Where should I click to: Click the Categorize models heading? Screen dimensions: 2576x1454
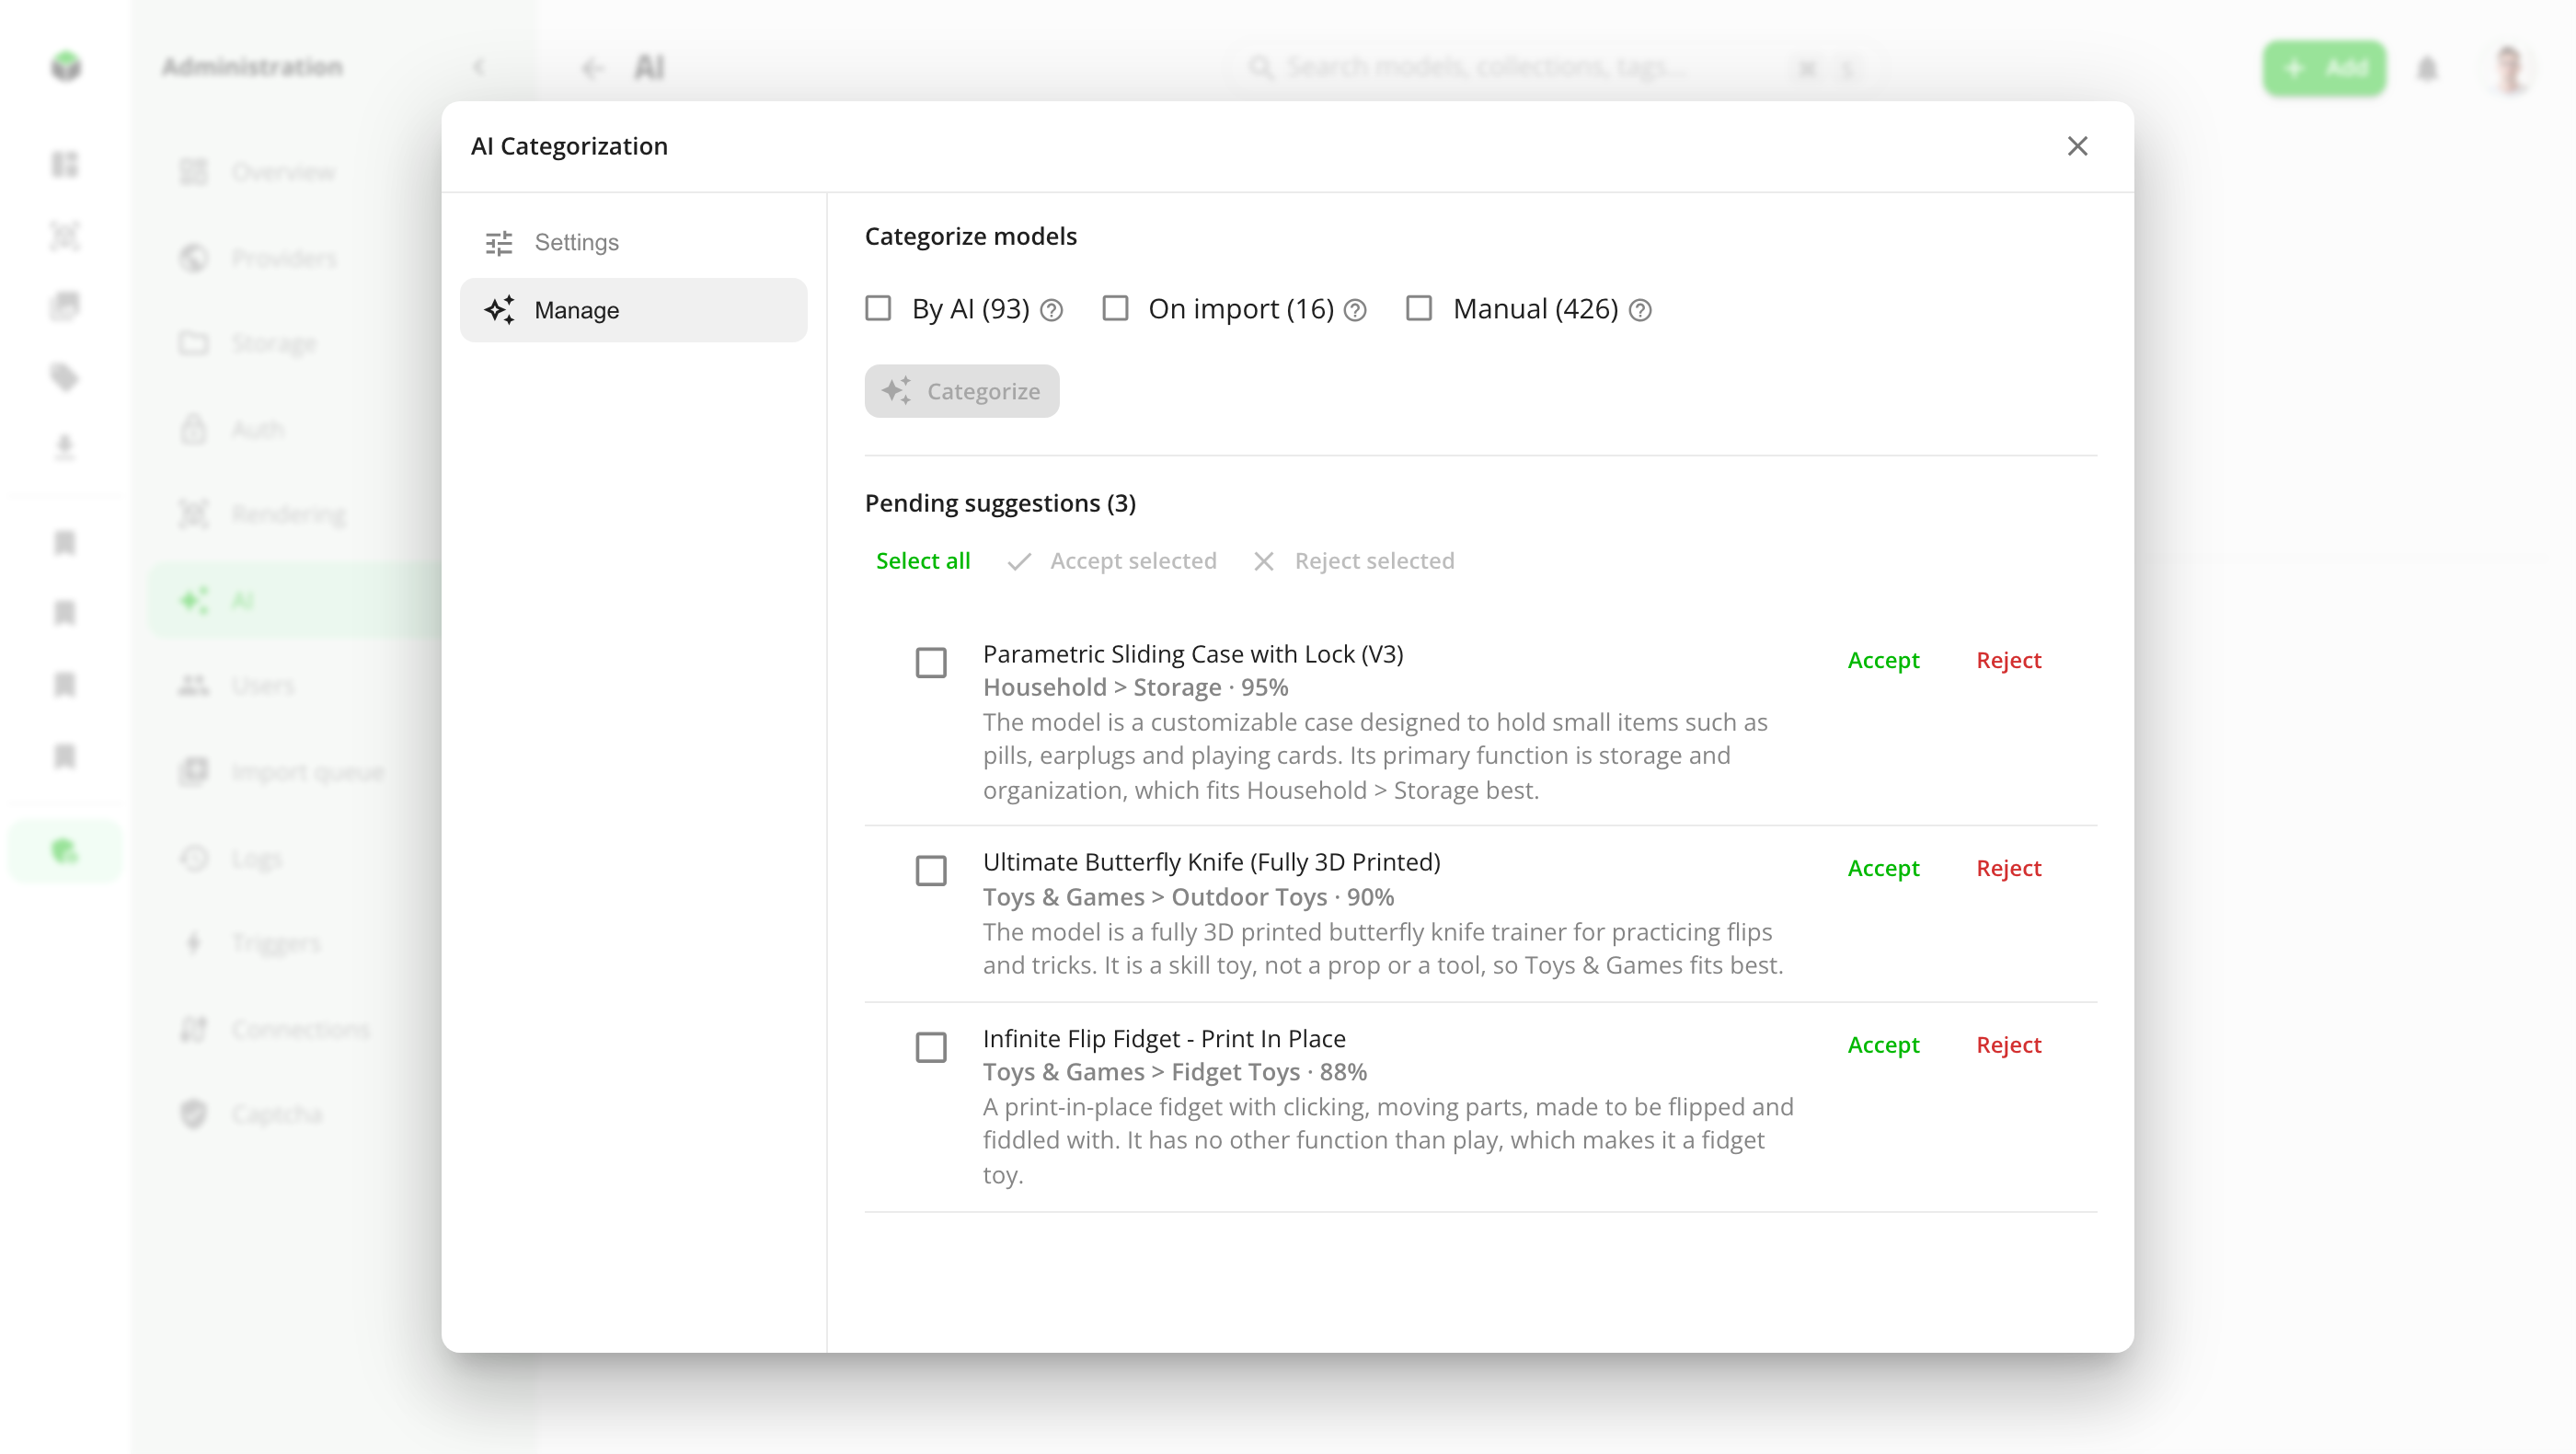[970, 236]
